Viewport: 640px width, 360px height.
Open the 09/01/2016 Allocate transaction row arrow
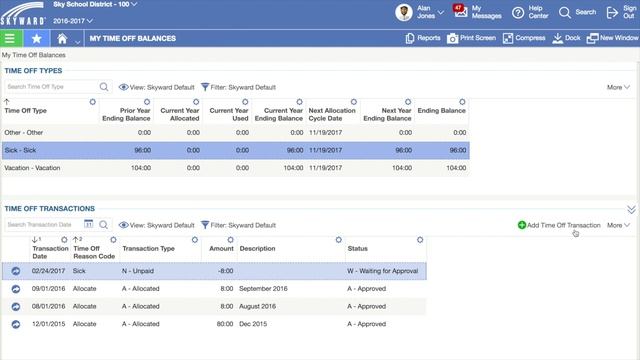click(16, 289)
